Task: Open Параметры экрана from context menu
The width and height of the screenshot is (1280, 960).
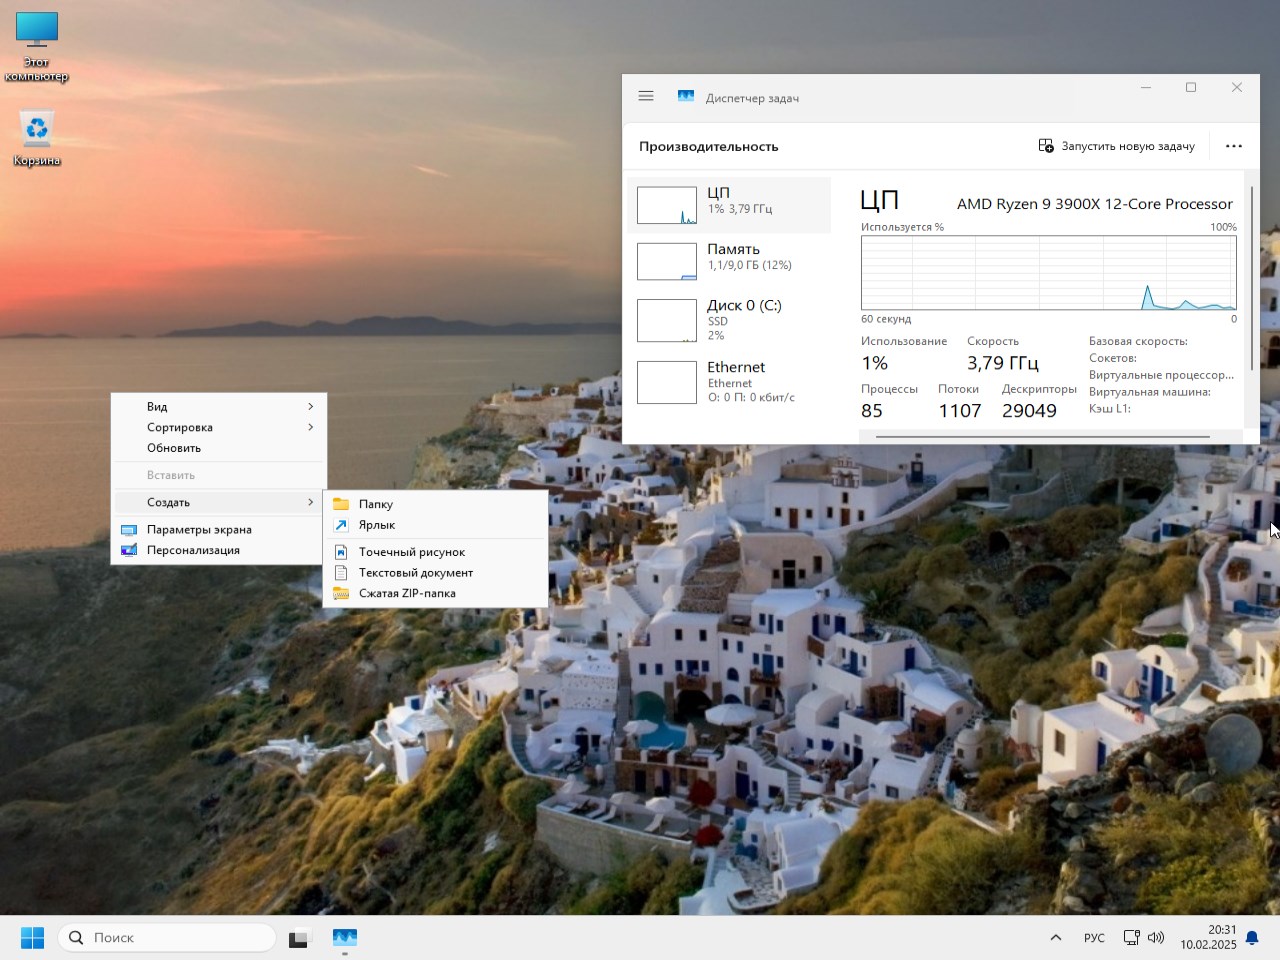Action: [x=221, y=530]
